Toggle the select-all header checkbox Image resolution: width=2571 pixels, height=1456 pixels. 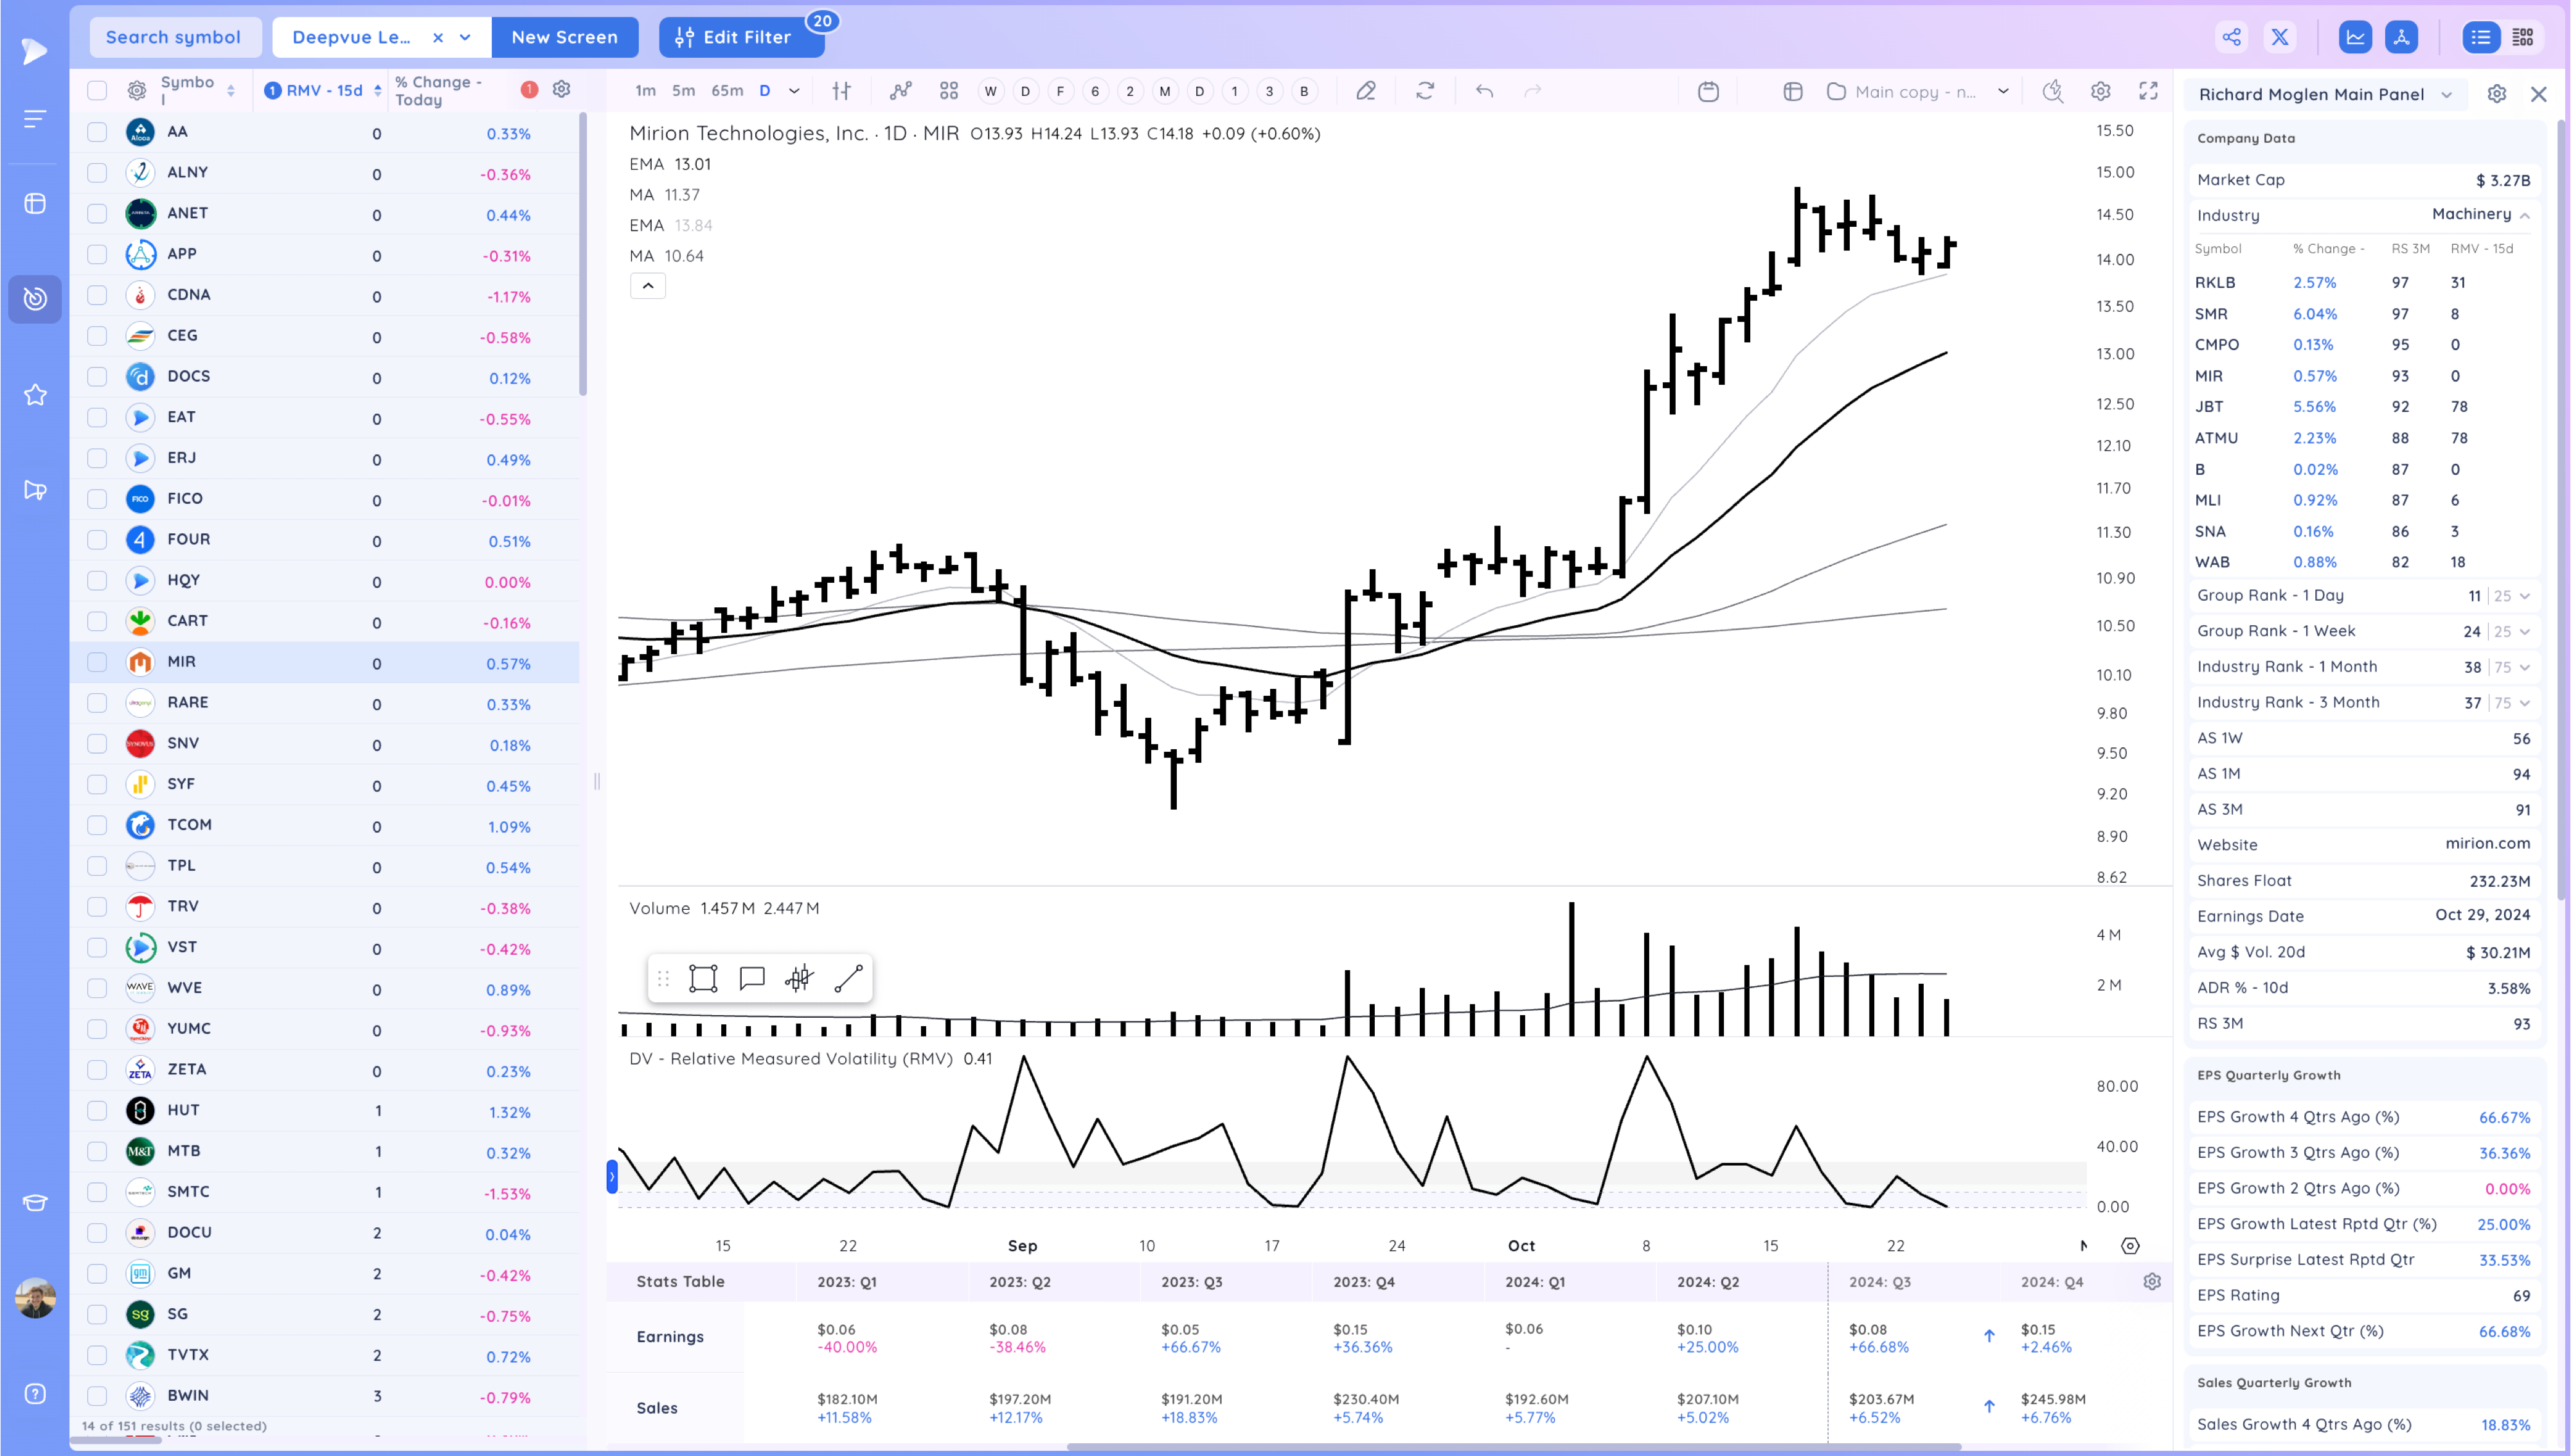97,91
